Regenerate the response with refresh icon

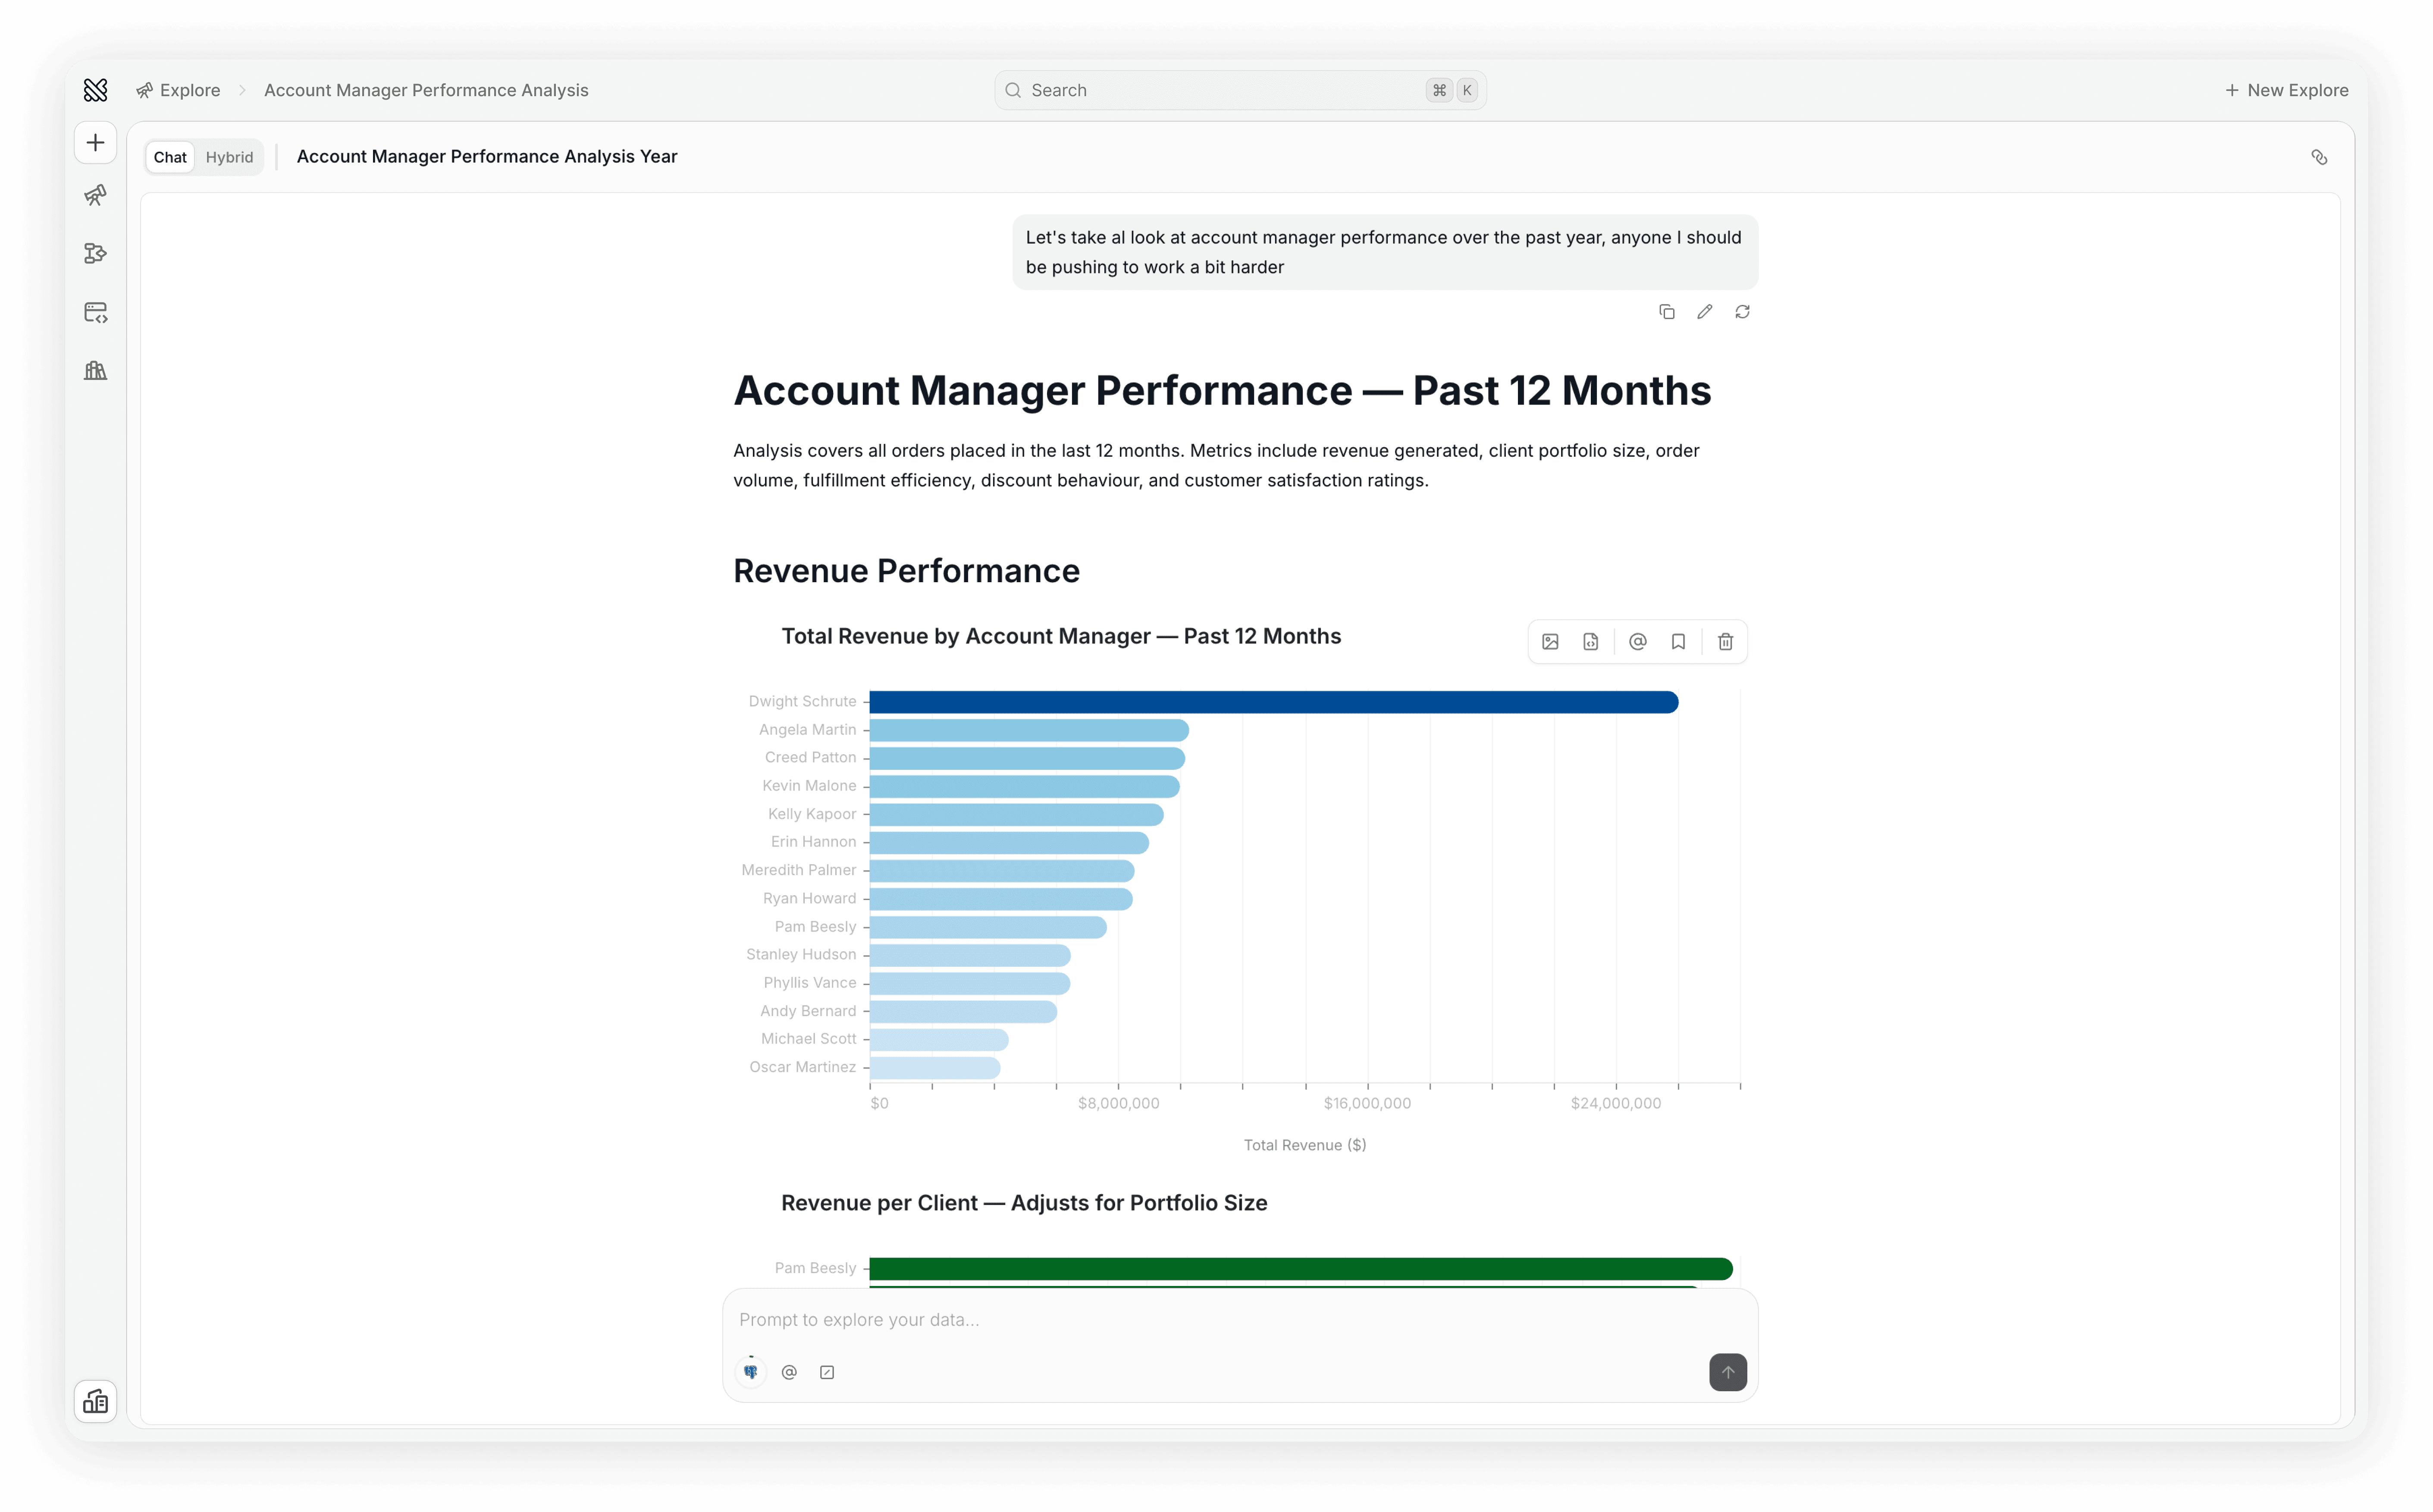[x=1743, y=312]
